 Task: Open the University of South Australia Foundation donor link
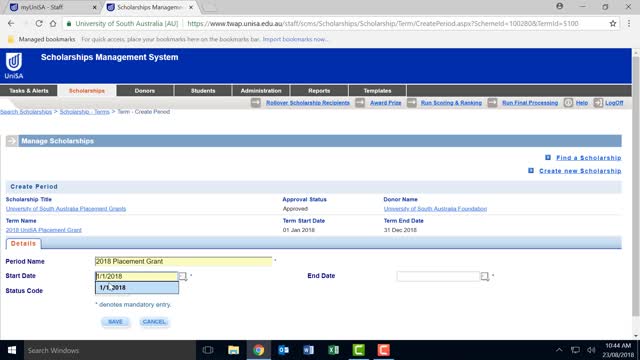point(435,209)
